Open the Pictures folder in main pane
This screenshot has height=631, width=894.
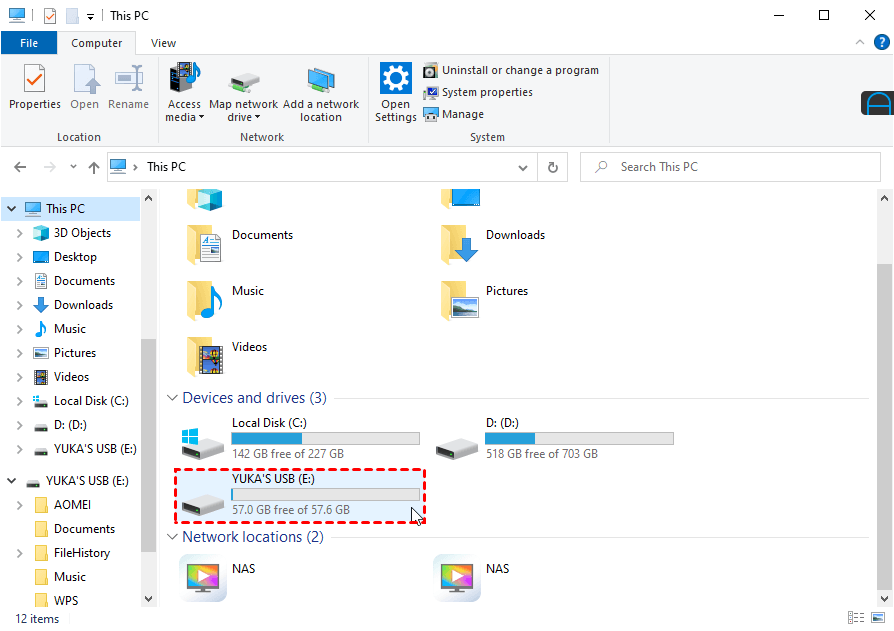pyautogui.click(x=485, y=299)
